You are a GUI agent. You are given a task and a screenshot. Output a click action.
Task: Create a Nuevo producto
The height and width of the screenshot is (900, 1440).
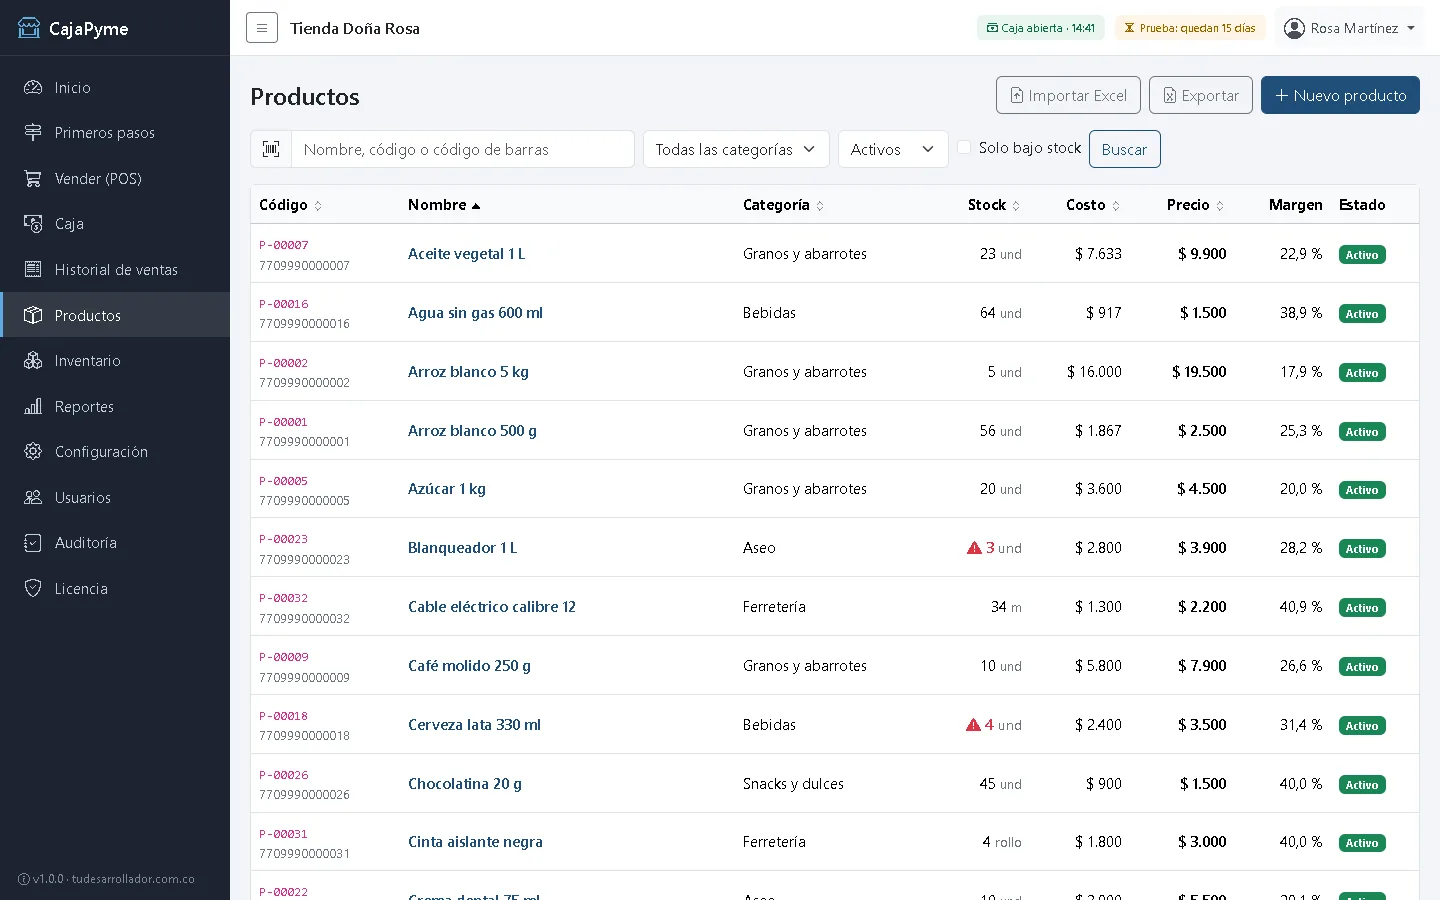point(1340,95)
